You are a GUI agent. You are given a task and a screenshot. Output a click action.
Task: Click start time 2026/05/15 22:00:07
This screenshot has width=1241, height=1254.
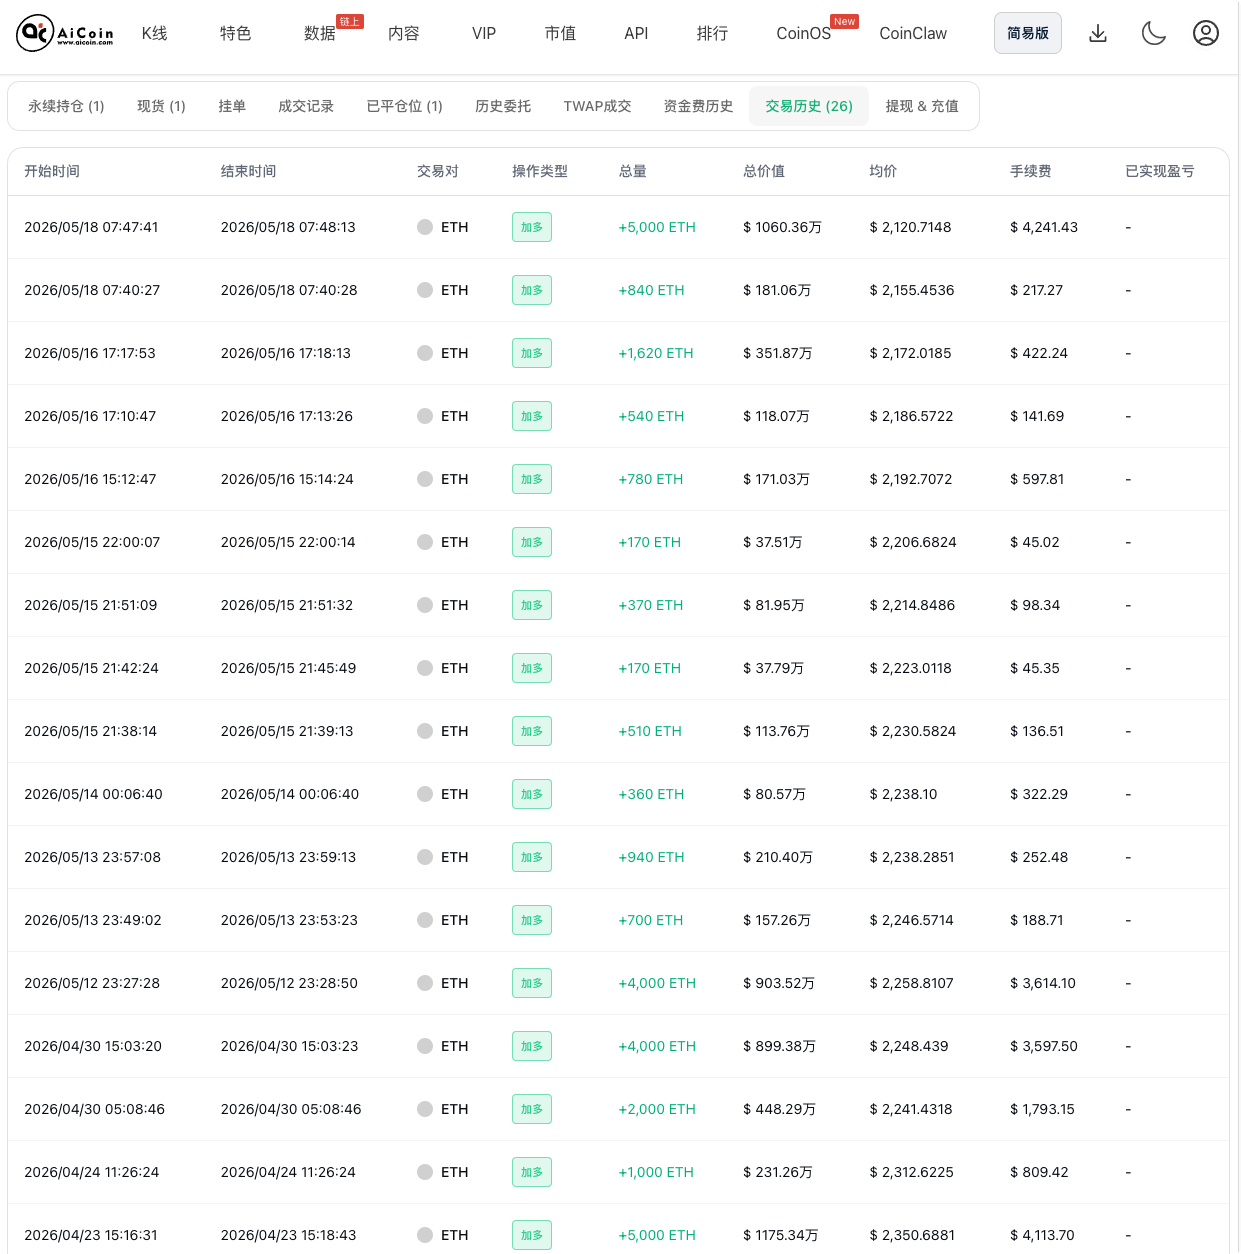tap(92, 542)
